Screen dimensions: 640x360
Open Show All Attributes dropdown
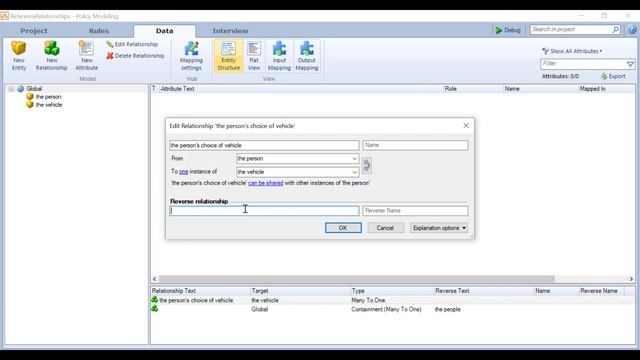click(572, 51)
